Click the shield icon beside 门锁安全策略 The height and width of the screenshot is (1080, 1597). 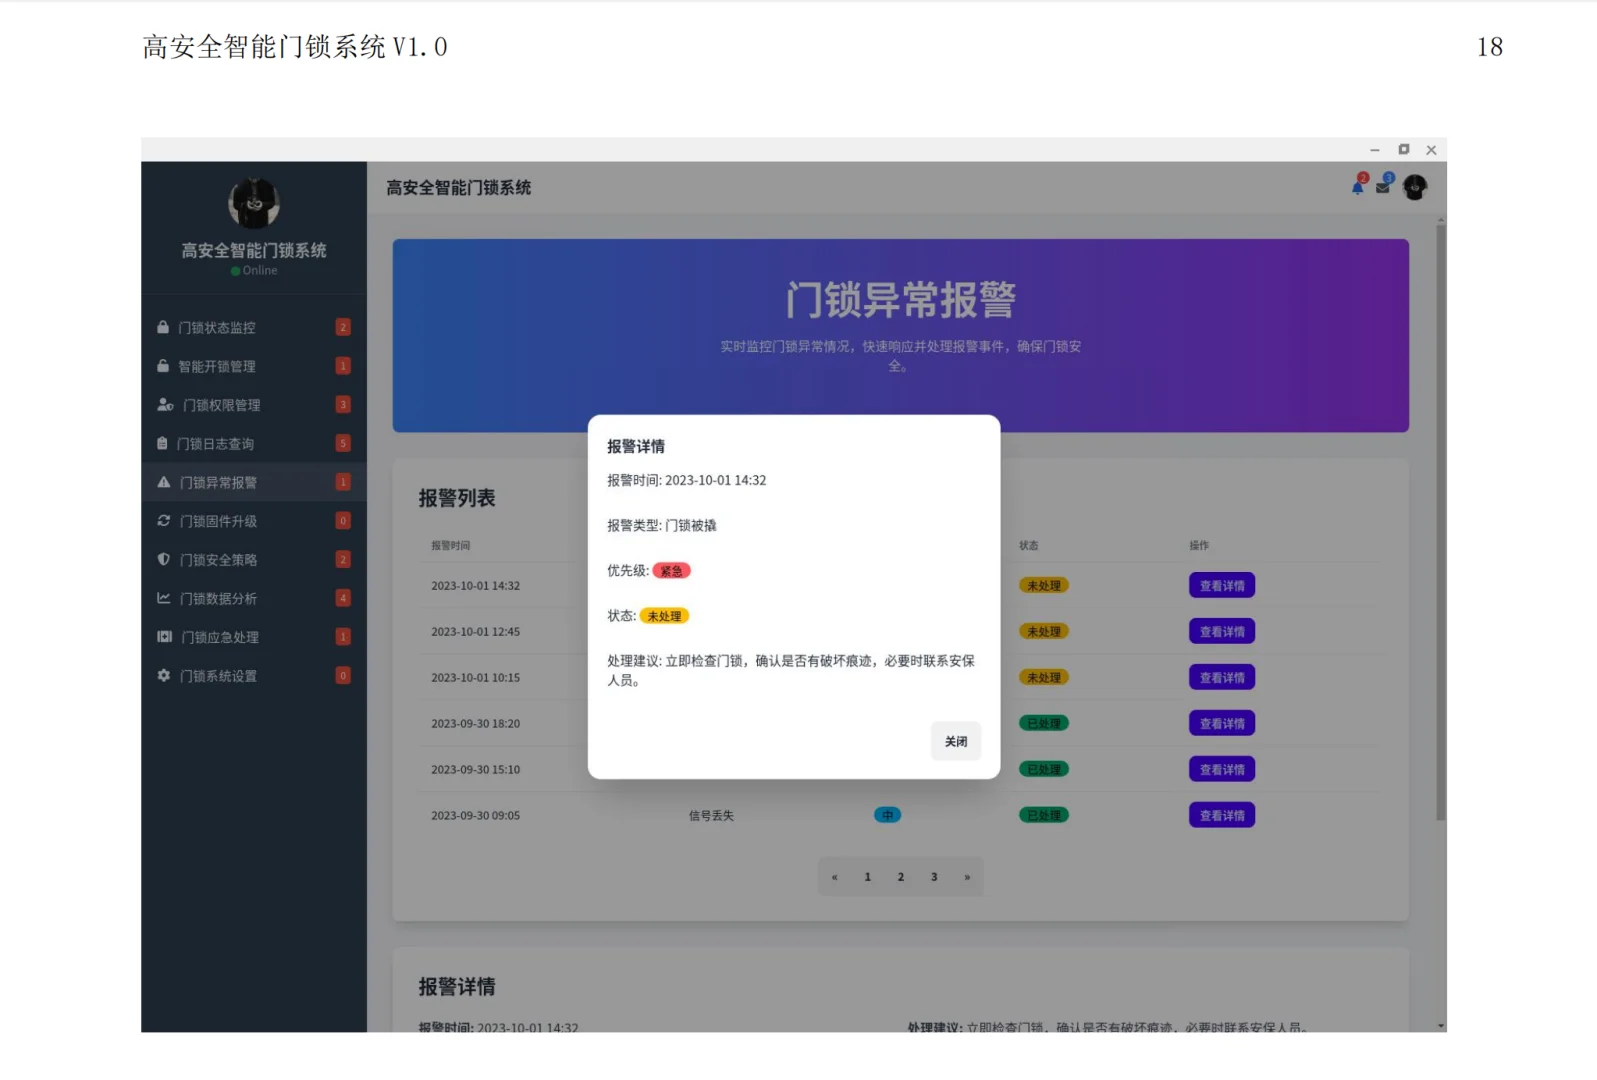click(x=164, y=559)
